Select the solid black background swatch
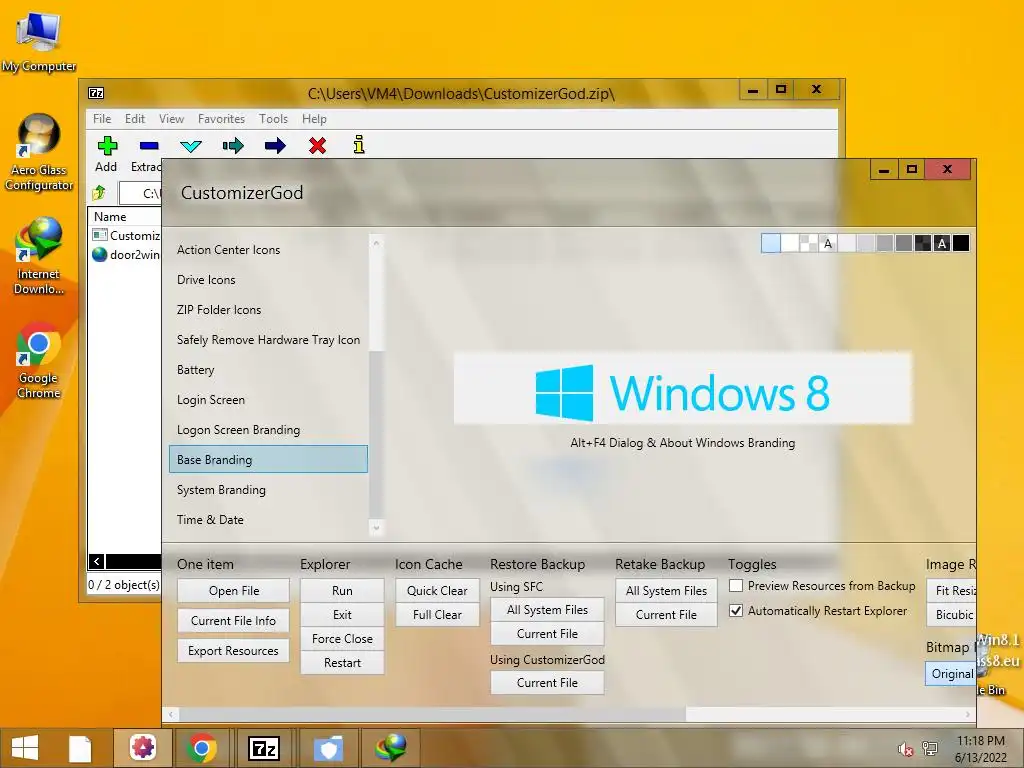1024x768 pixels. click(x=961, y=244)
